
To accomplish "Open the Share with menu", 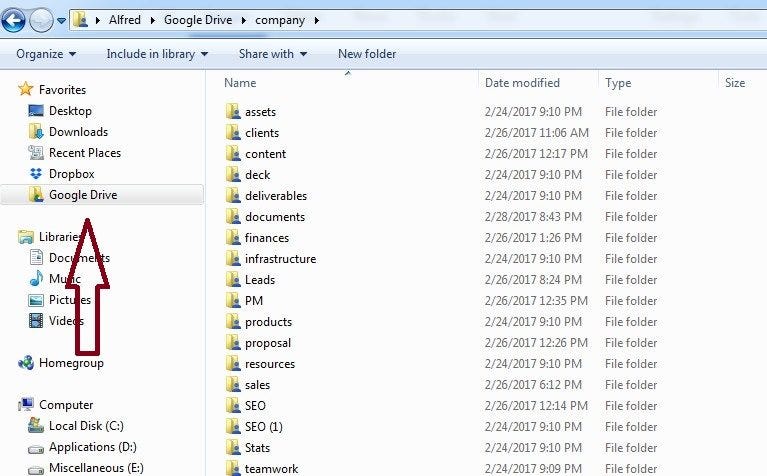I will click(x=273, y=54).
